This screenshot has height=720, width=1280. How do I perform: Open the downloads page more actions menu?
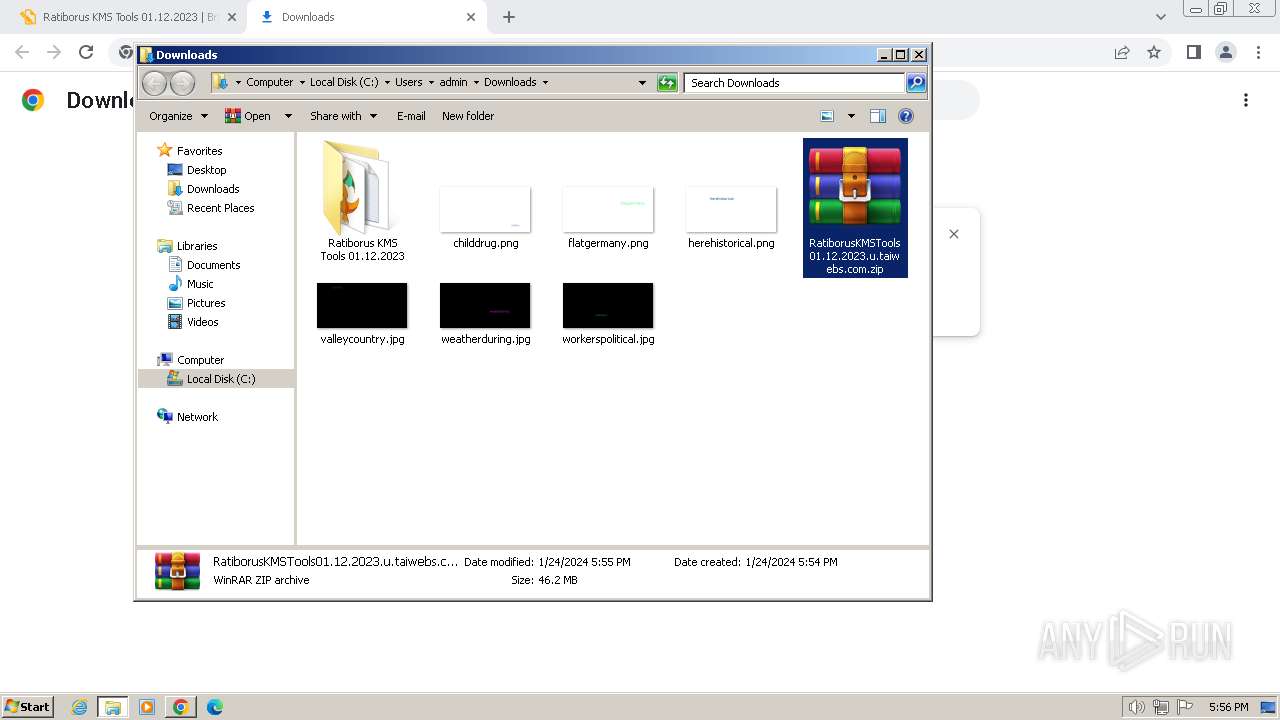pyautogui.click(x=1246, y=100)
